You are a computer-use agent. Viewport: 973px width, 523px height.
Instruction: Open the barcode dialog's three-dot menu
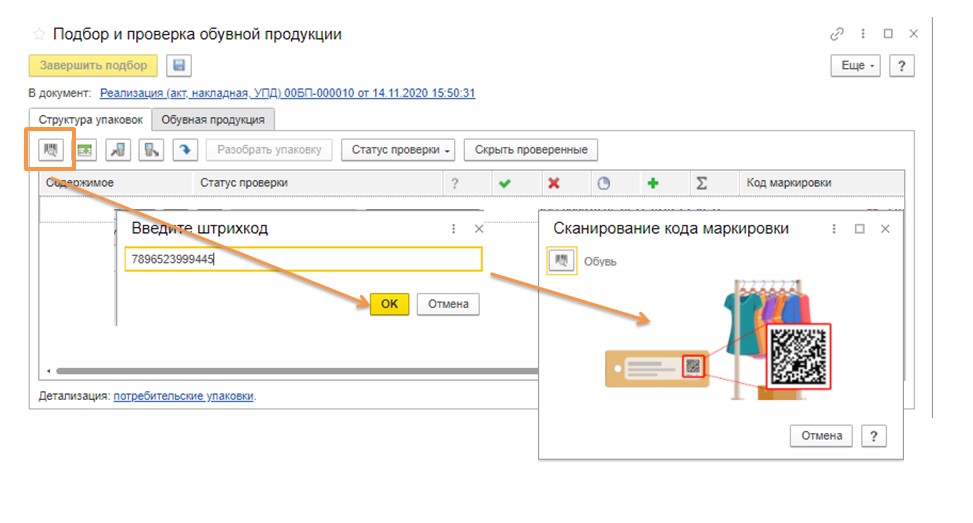453,229
